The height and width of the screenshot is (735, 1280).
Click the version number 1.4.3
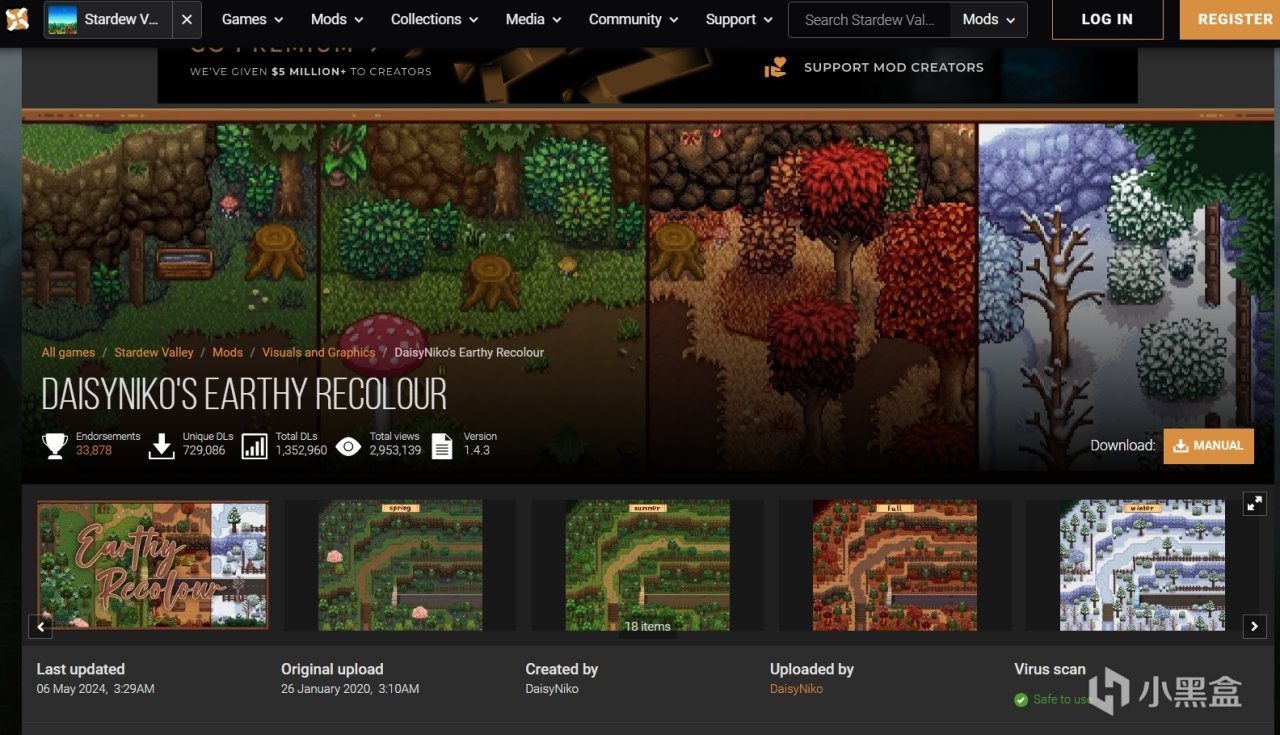click(477, 451)
